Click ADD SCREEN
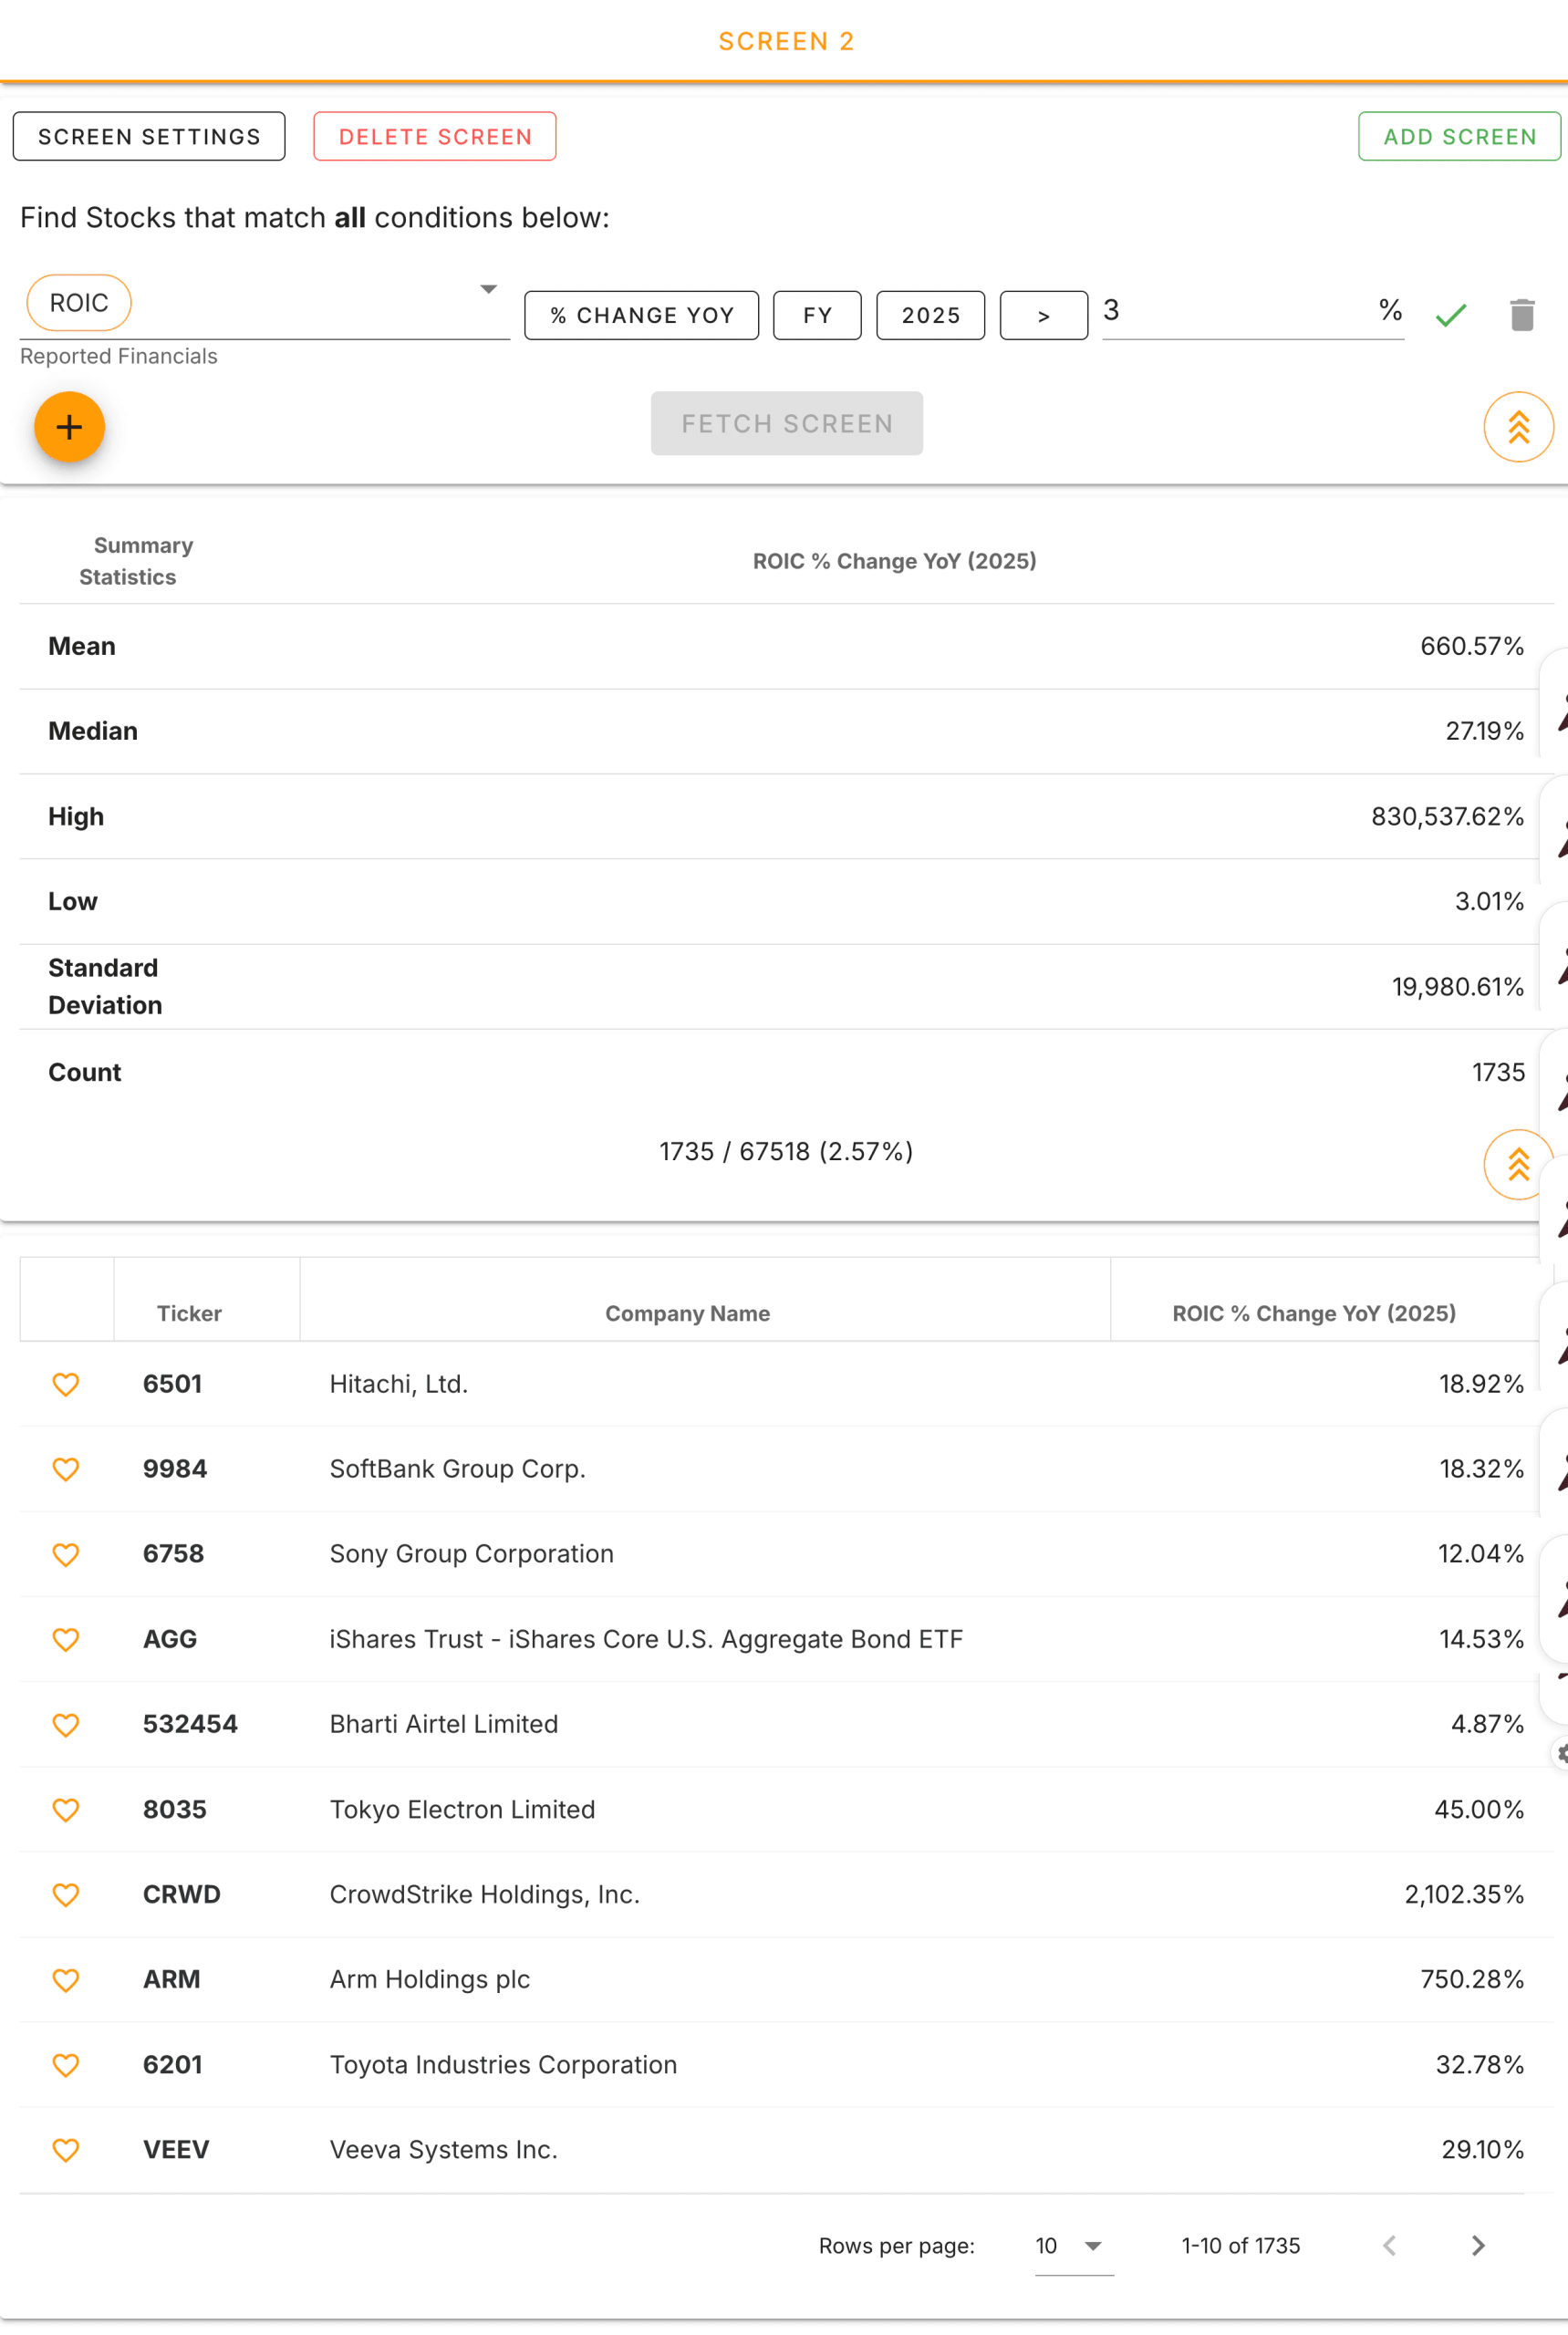Image resolution: width=1568 pixels, height=2335 pixels. pyautogui.click(x=1458, y=136)
